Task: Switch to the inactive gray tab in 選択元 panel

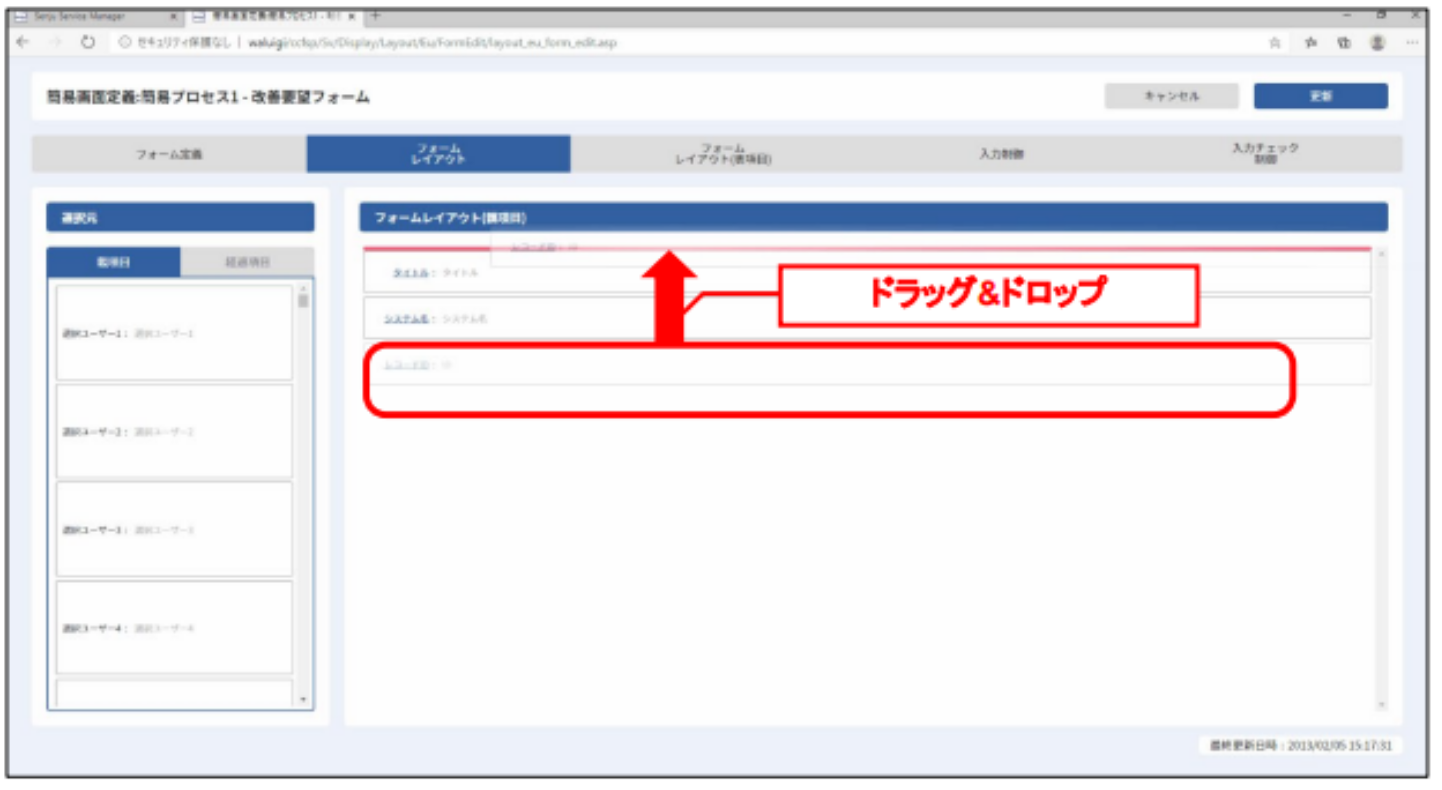Action: click(x=247, y=262)
